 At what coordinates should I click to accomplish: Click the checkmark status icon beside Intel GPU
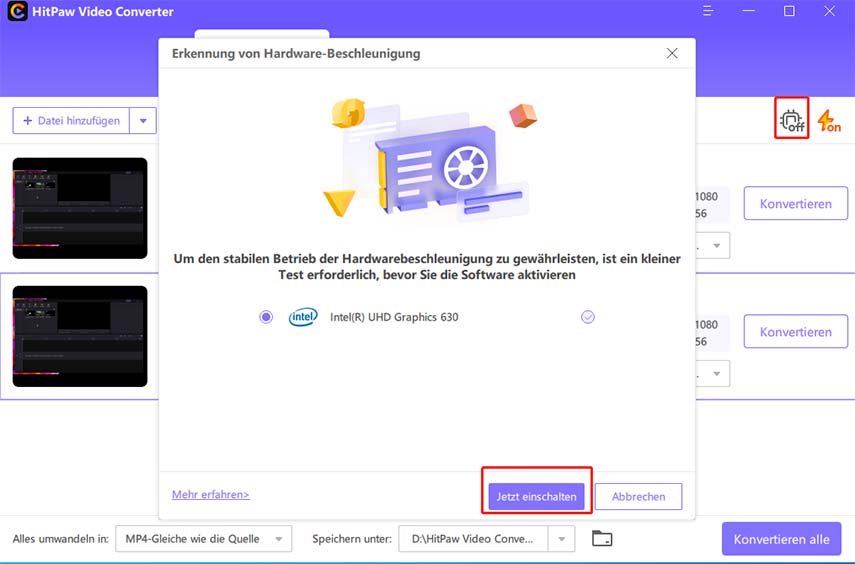tap(588, 317)
